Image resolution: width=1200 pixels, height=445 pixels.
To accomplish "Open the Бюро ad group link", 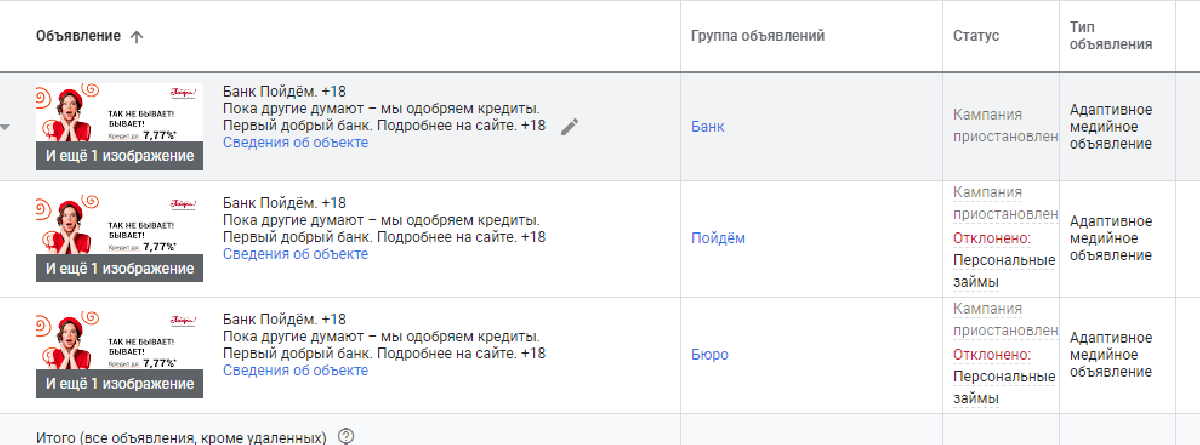I will (709, 354).
